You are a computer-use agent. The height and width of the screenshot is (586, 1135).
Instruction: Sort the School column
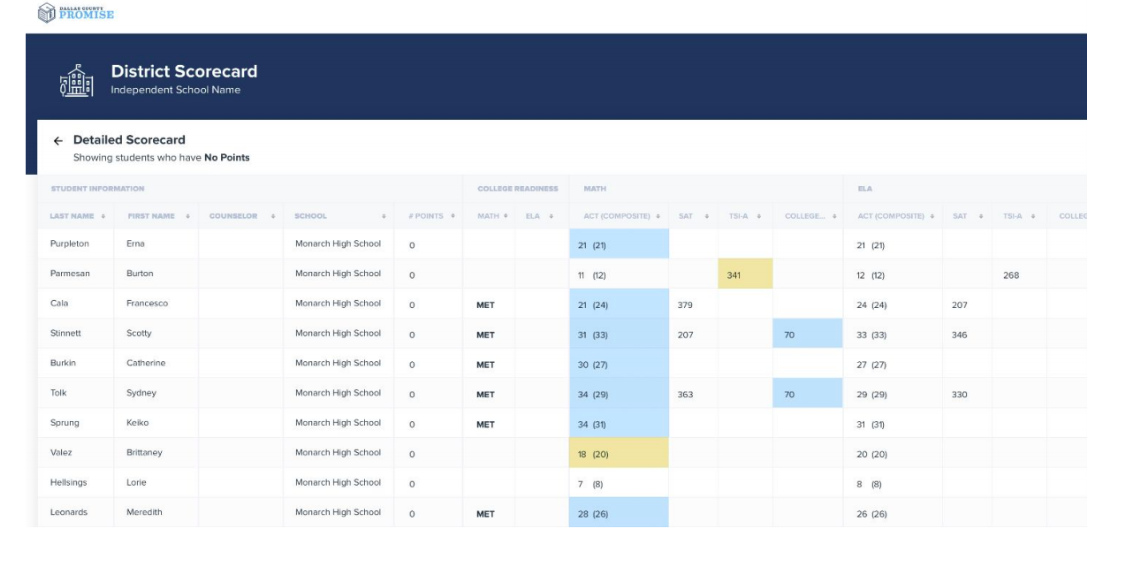click(384, 216)
